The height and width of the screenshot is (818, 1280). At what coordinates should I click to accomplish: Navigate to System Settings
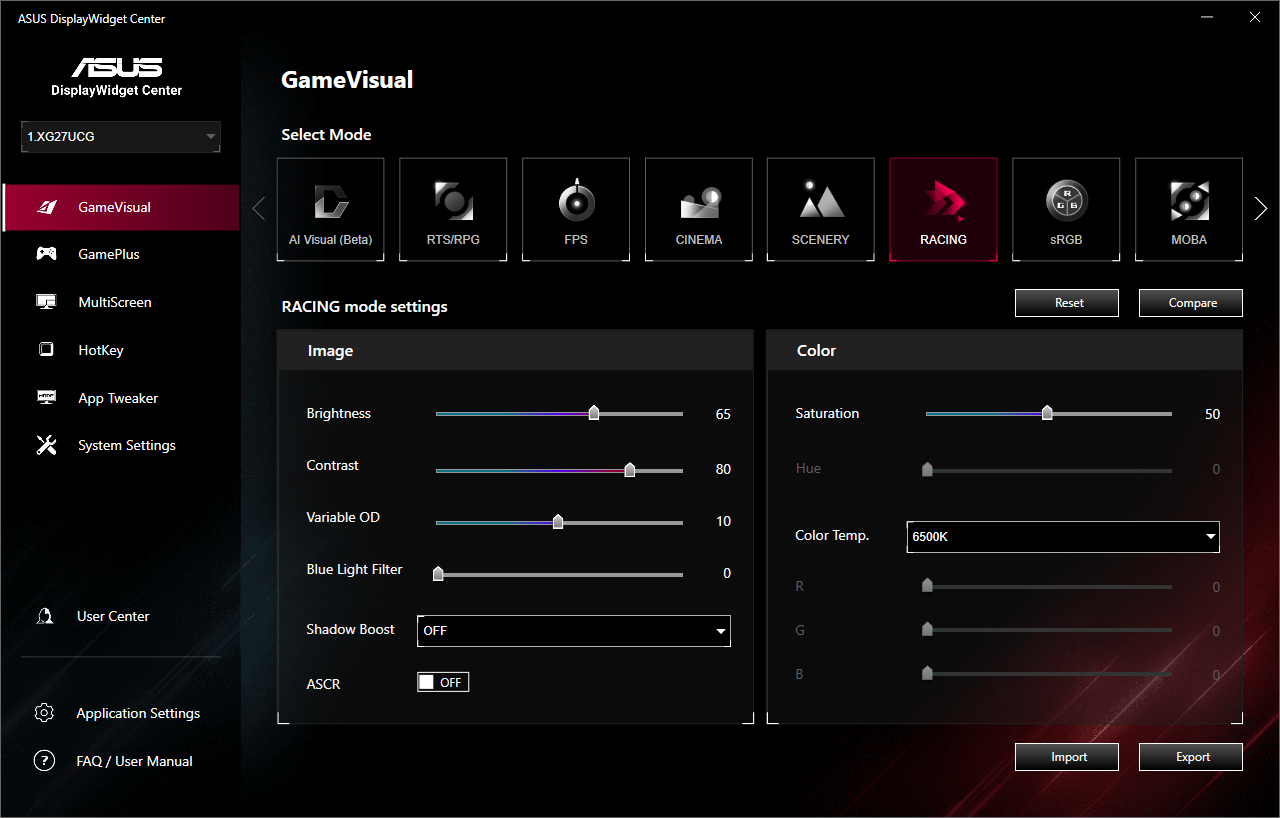pyautogui.click(x=127, y=445)
